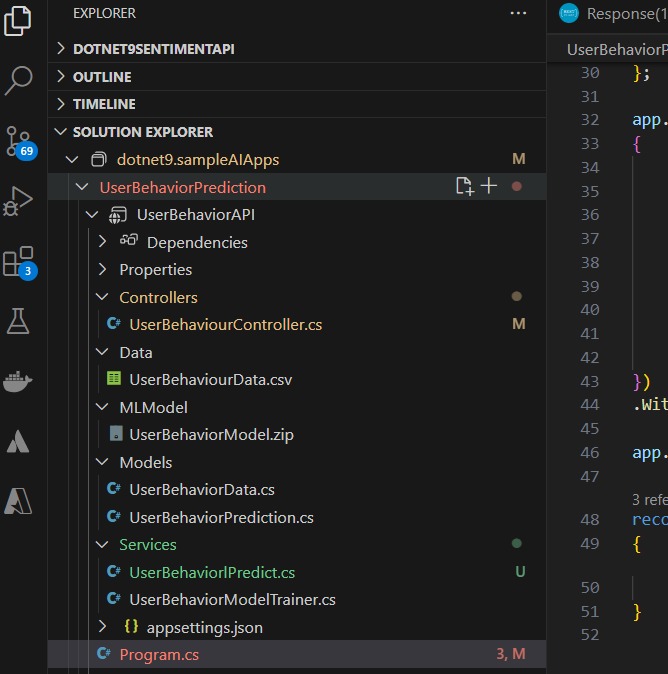Click the 'Controllers' folder label

pos(158,297)
